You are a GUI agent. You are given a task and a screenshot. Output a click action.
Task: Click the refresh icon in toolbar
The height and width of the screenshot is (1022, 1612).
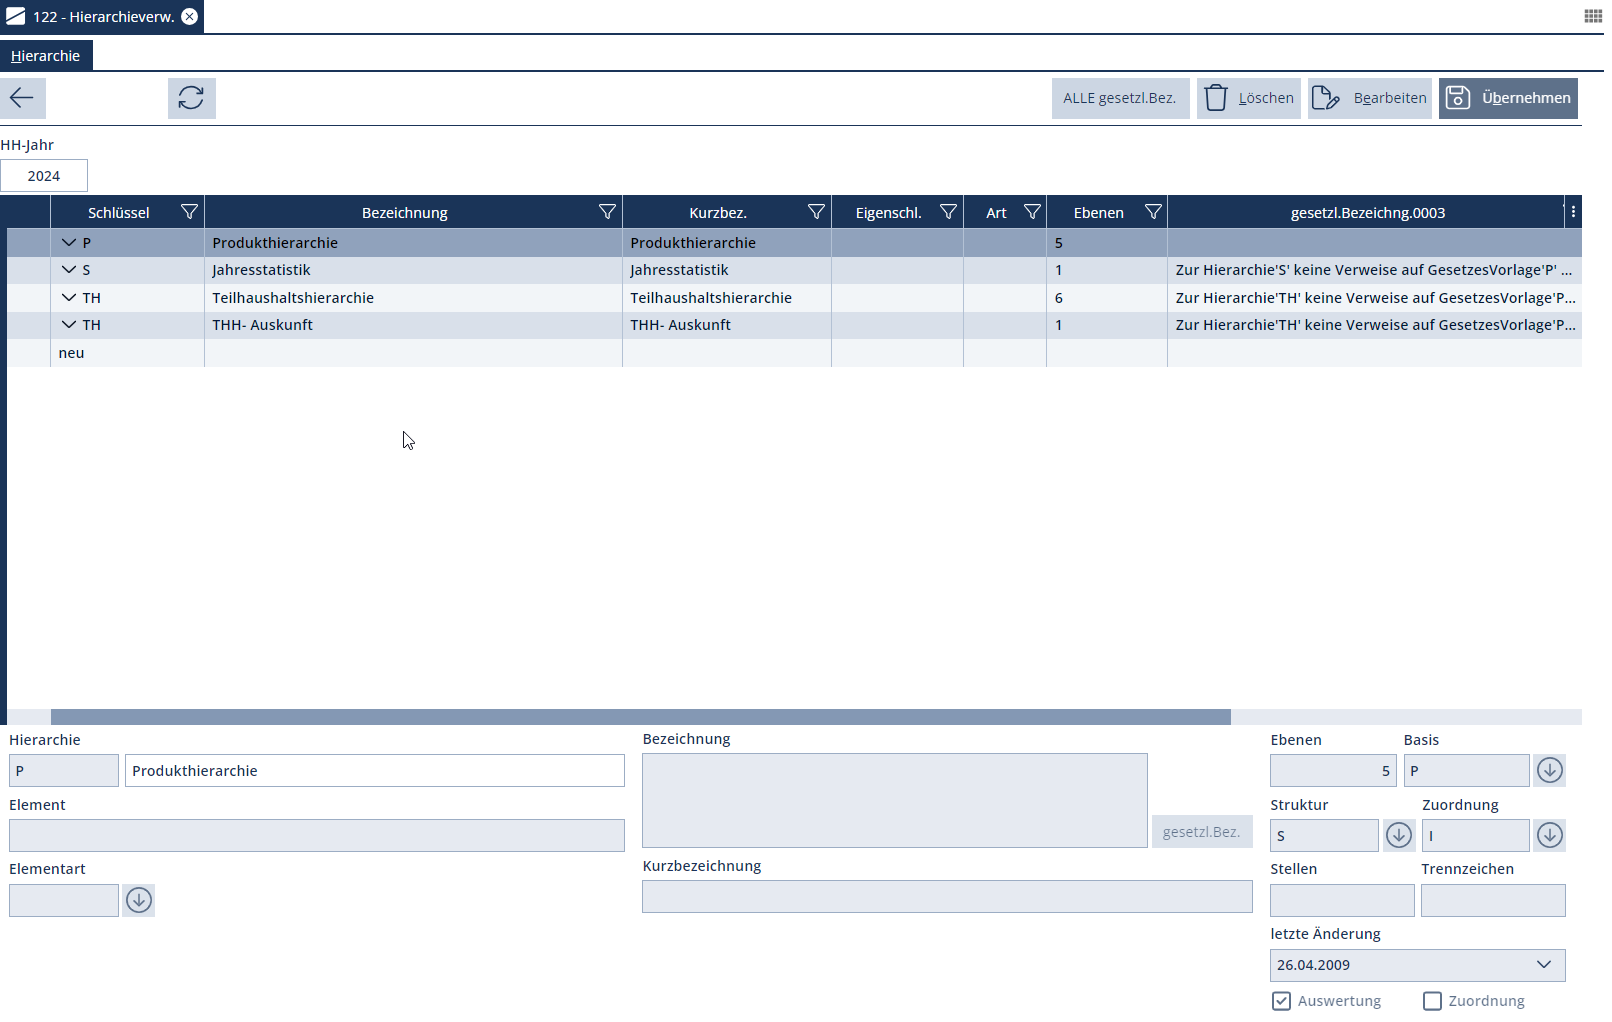pyautogui.click(x=191, y=98)
